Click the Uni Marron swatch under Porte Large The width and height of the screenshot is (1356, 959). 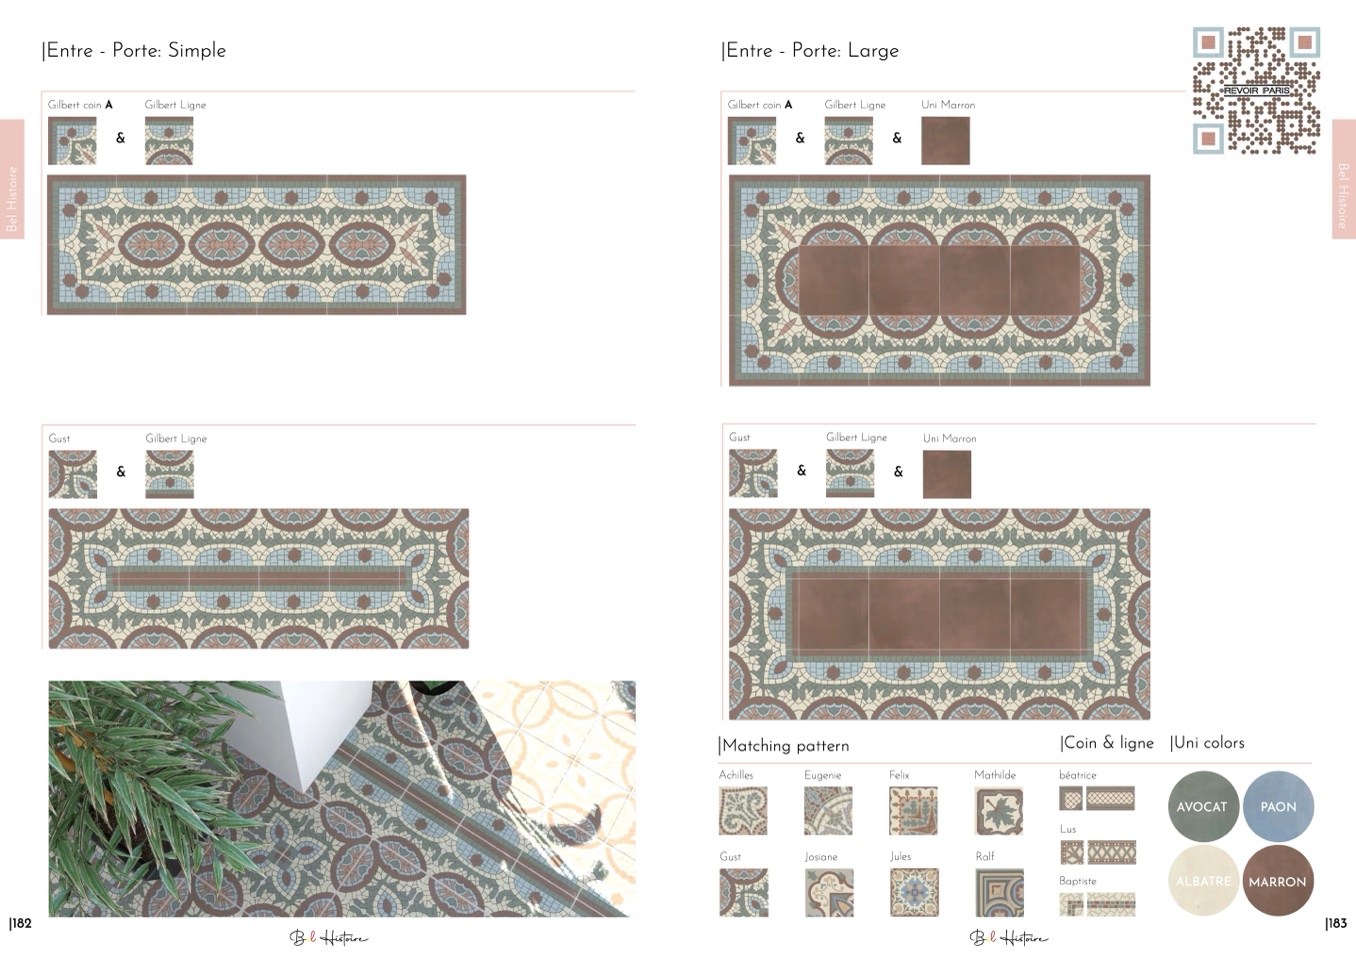[946, 141]
